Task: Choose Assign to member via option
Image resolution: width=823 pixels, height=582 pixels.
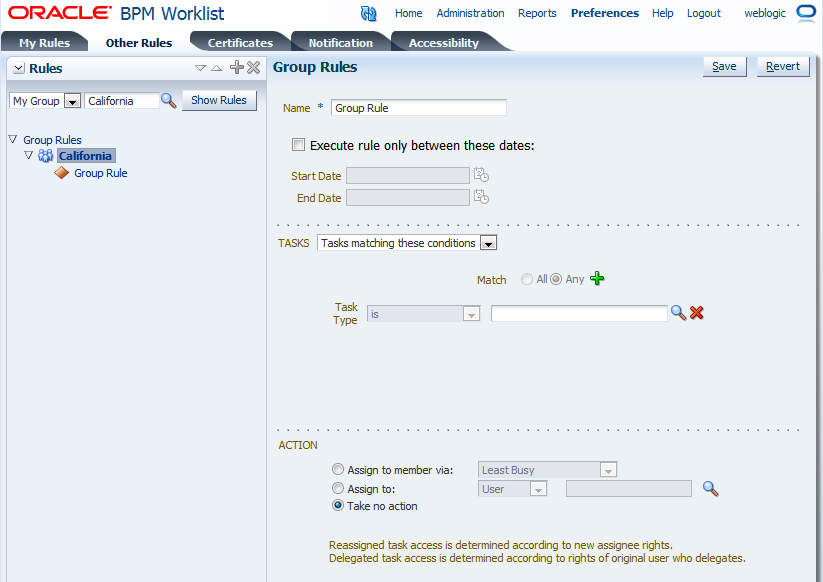Action: [x=337, y=469]
